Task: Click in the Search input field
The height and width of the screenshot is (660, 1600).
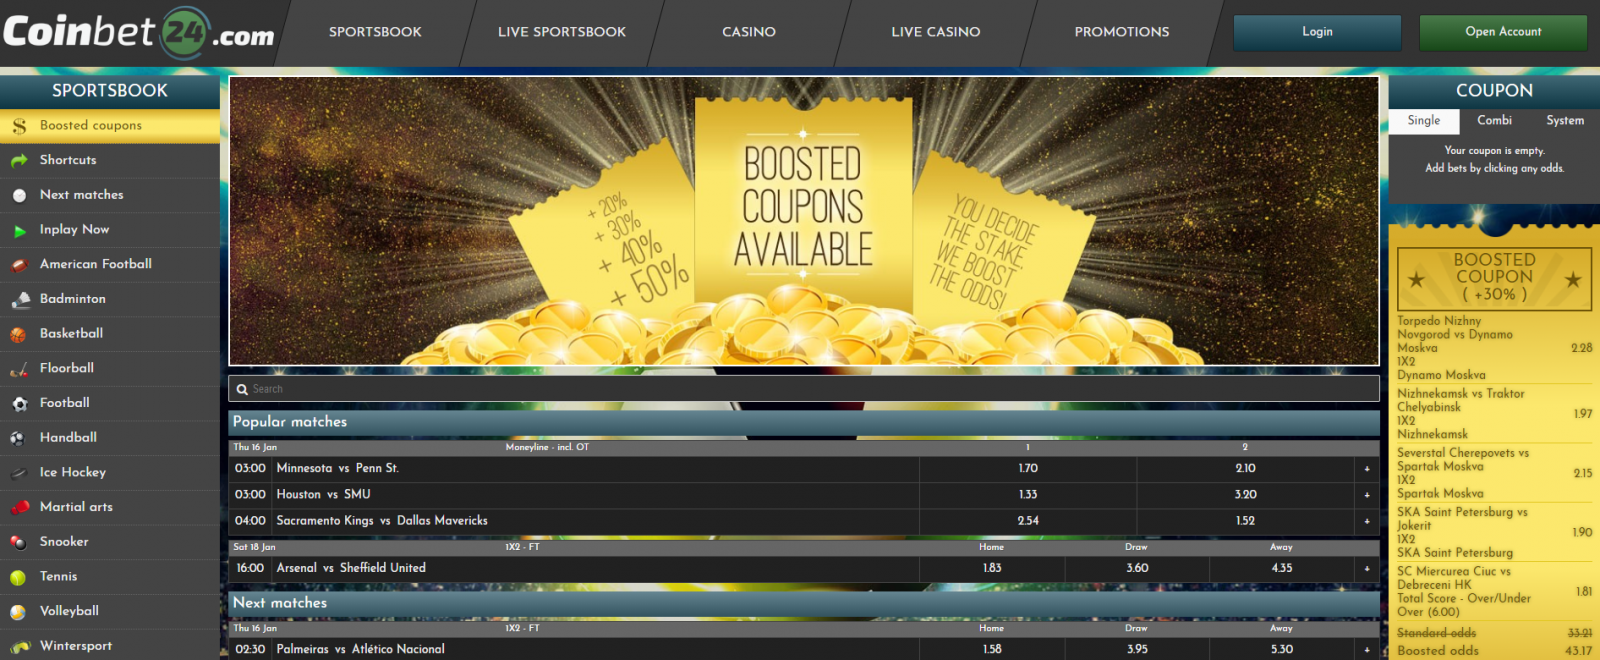Action: [x=804, y=389]
